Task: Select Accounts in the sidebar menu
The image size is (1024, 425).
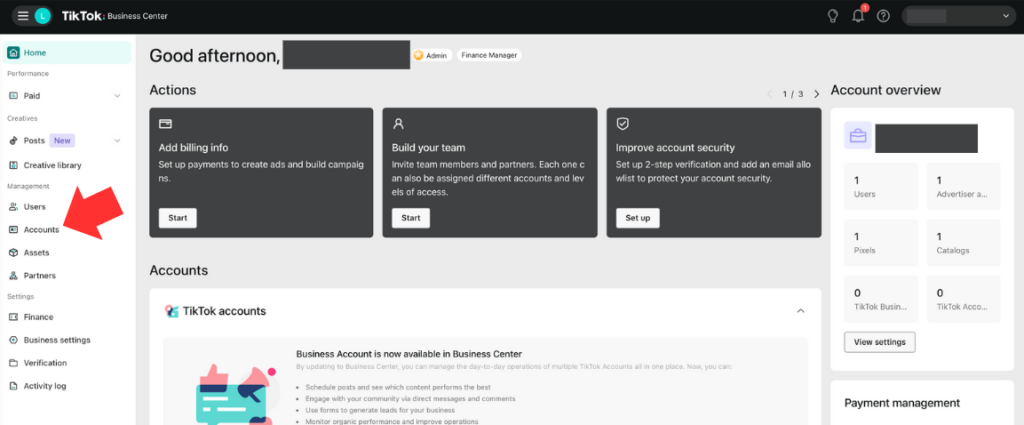Action: [x=41, y=230]
